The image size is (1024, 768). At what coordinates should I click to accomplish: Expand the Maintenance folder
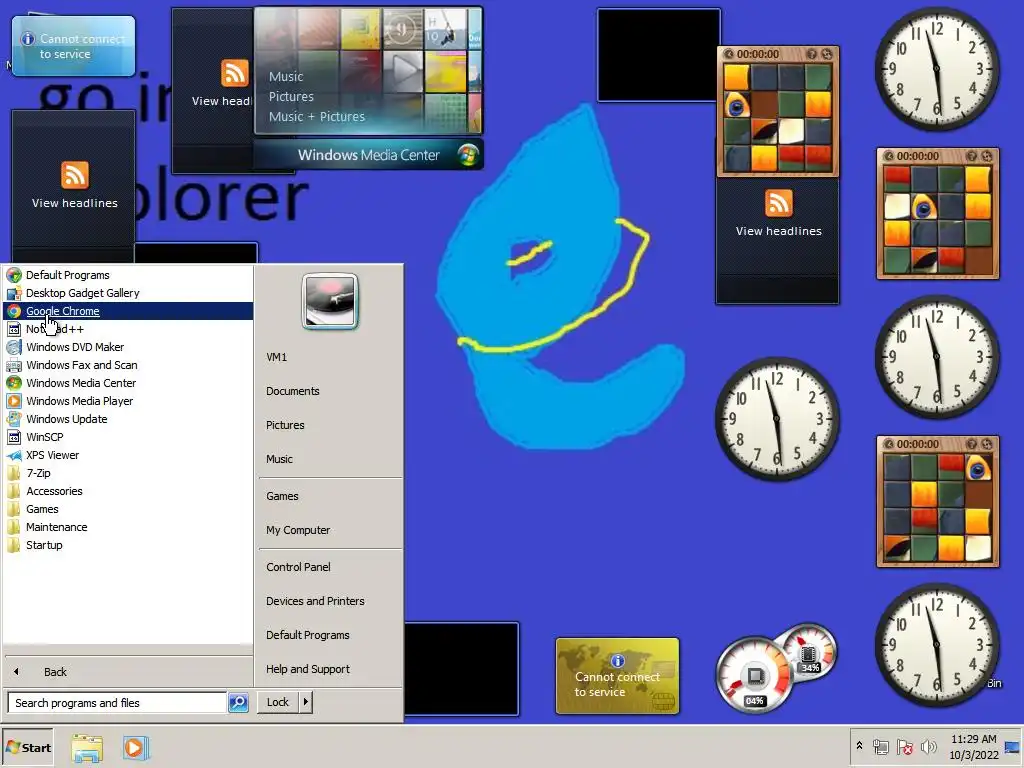(128, 527)
